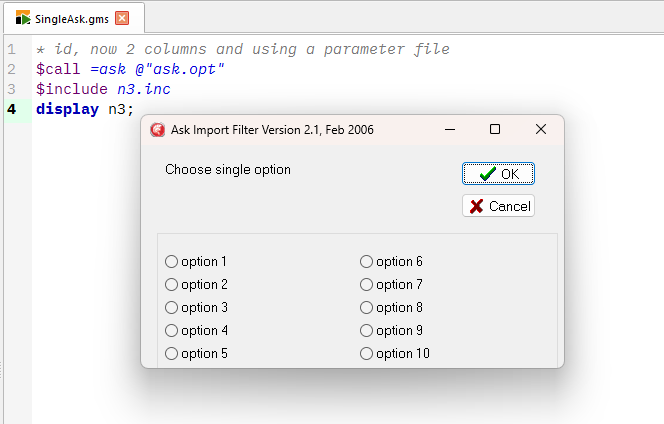Screen dimensions: 664x424
Task: Confirm selection with the OK button
Action: pyautogui.click(x=498, y=174)
